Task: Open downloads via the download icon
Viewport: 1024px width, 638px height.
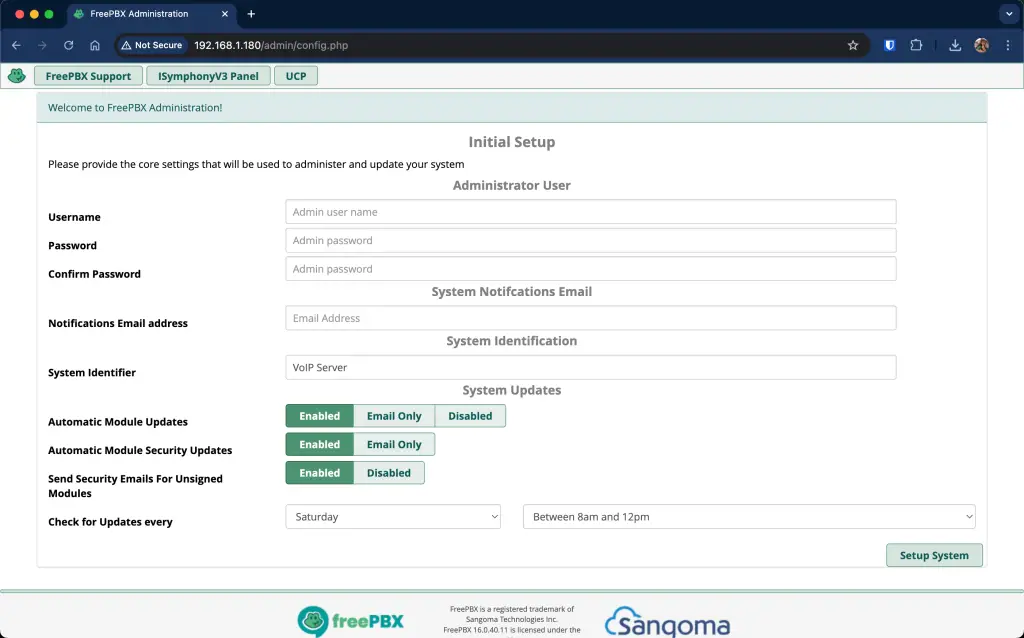Action: click(x=952, y=45)
